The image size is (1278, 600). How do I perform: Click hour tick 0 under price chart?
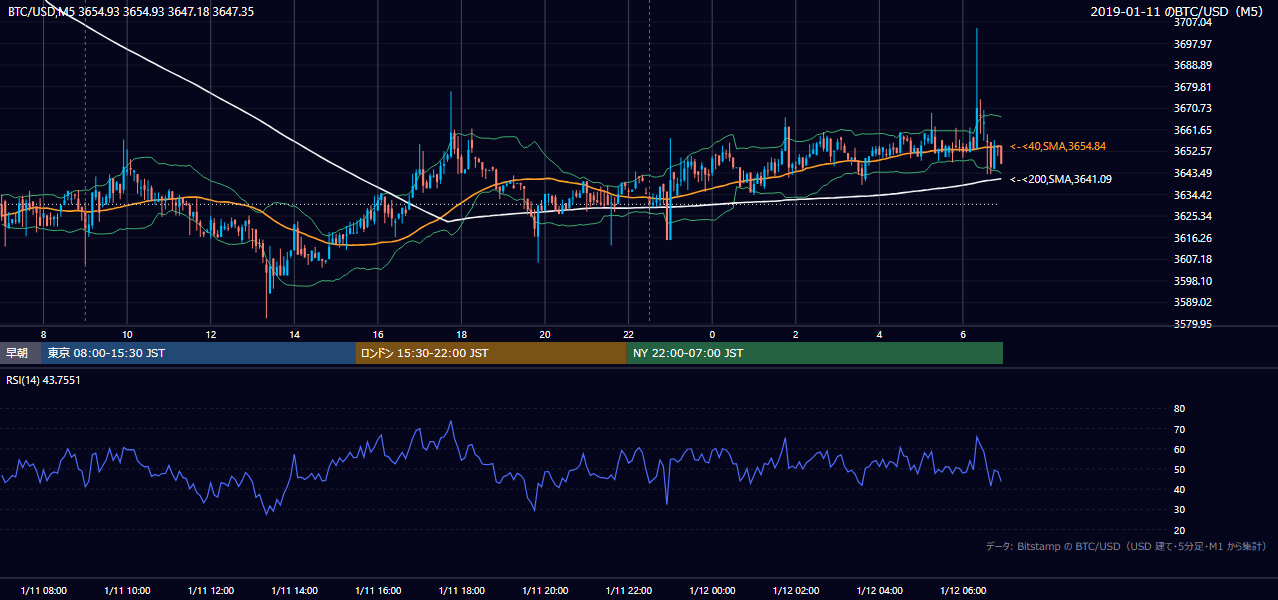[712, 334]
